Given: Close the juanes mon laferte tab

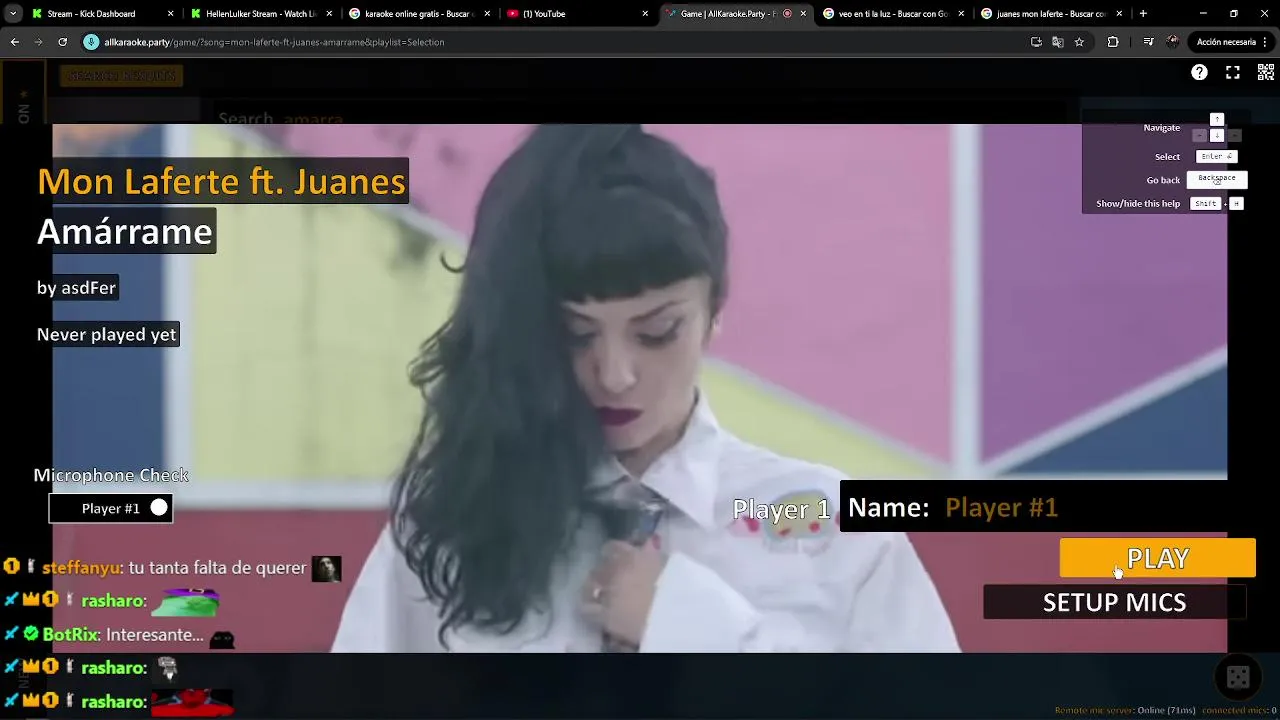Looking at the screenshot, I should click(1119, 14).
